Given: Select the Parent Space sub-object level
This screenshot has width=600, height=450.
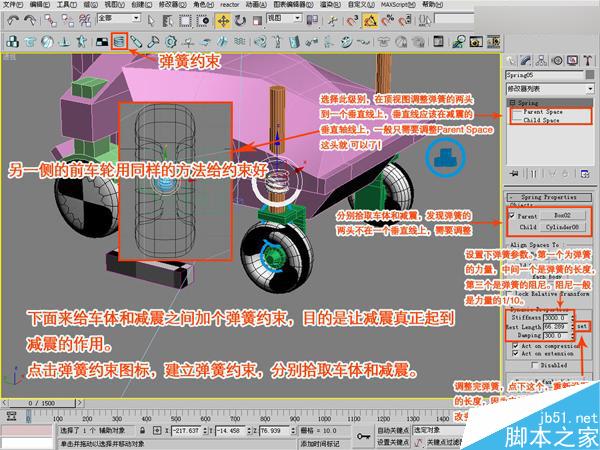Looking at the screenshot, I should click(x=543, y=112).
